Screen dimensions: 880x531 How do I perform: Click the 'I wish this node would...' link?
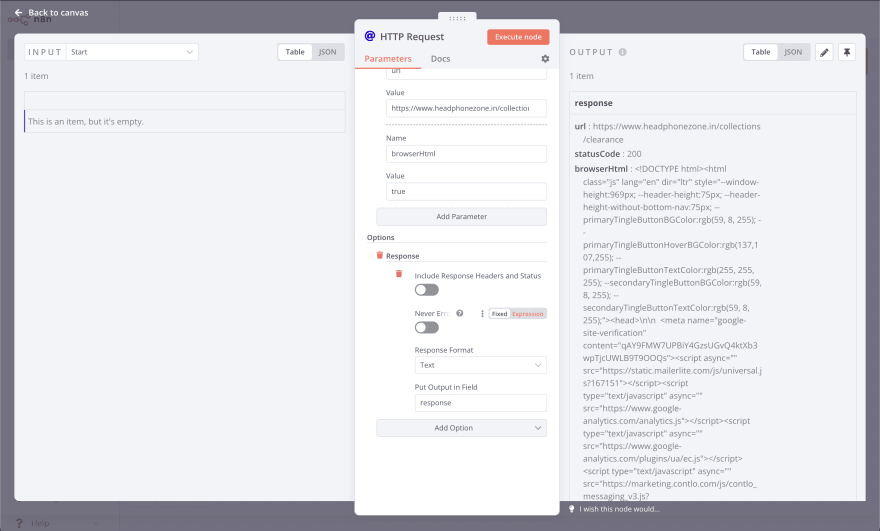click(620, 509)
